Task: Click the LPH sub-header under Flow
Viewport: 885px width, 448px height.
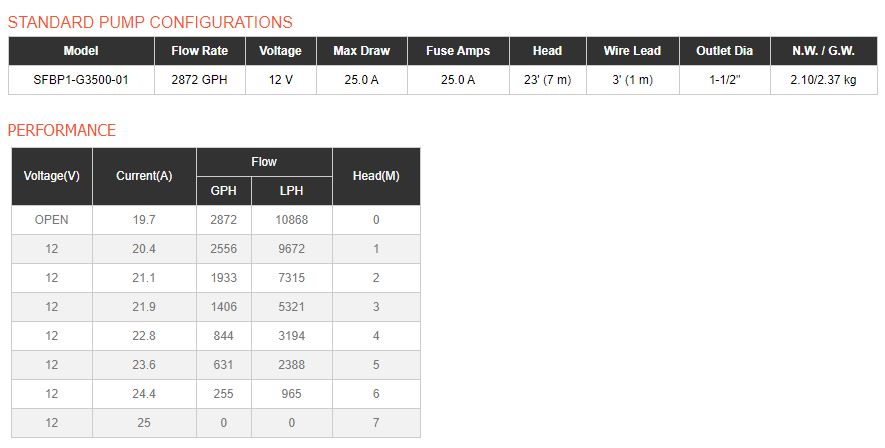Action: coord(291,191)
